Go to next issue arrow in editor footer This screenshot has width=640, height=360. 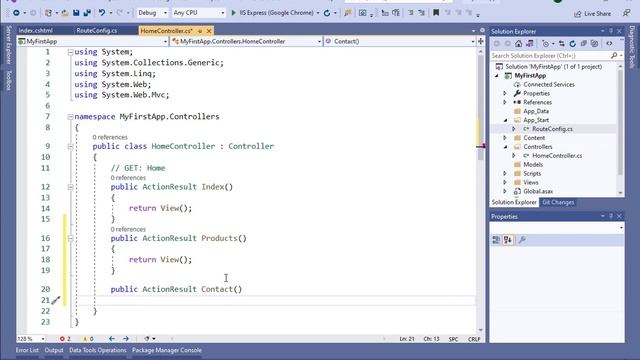[x=126, y=339]
